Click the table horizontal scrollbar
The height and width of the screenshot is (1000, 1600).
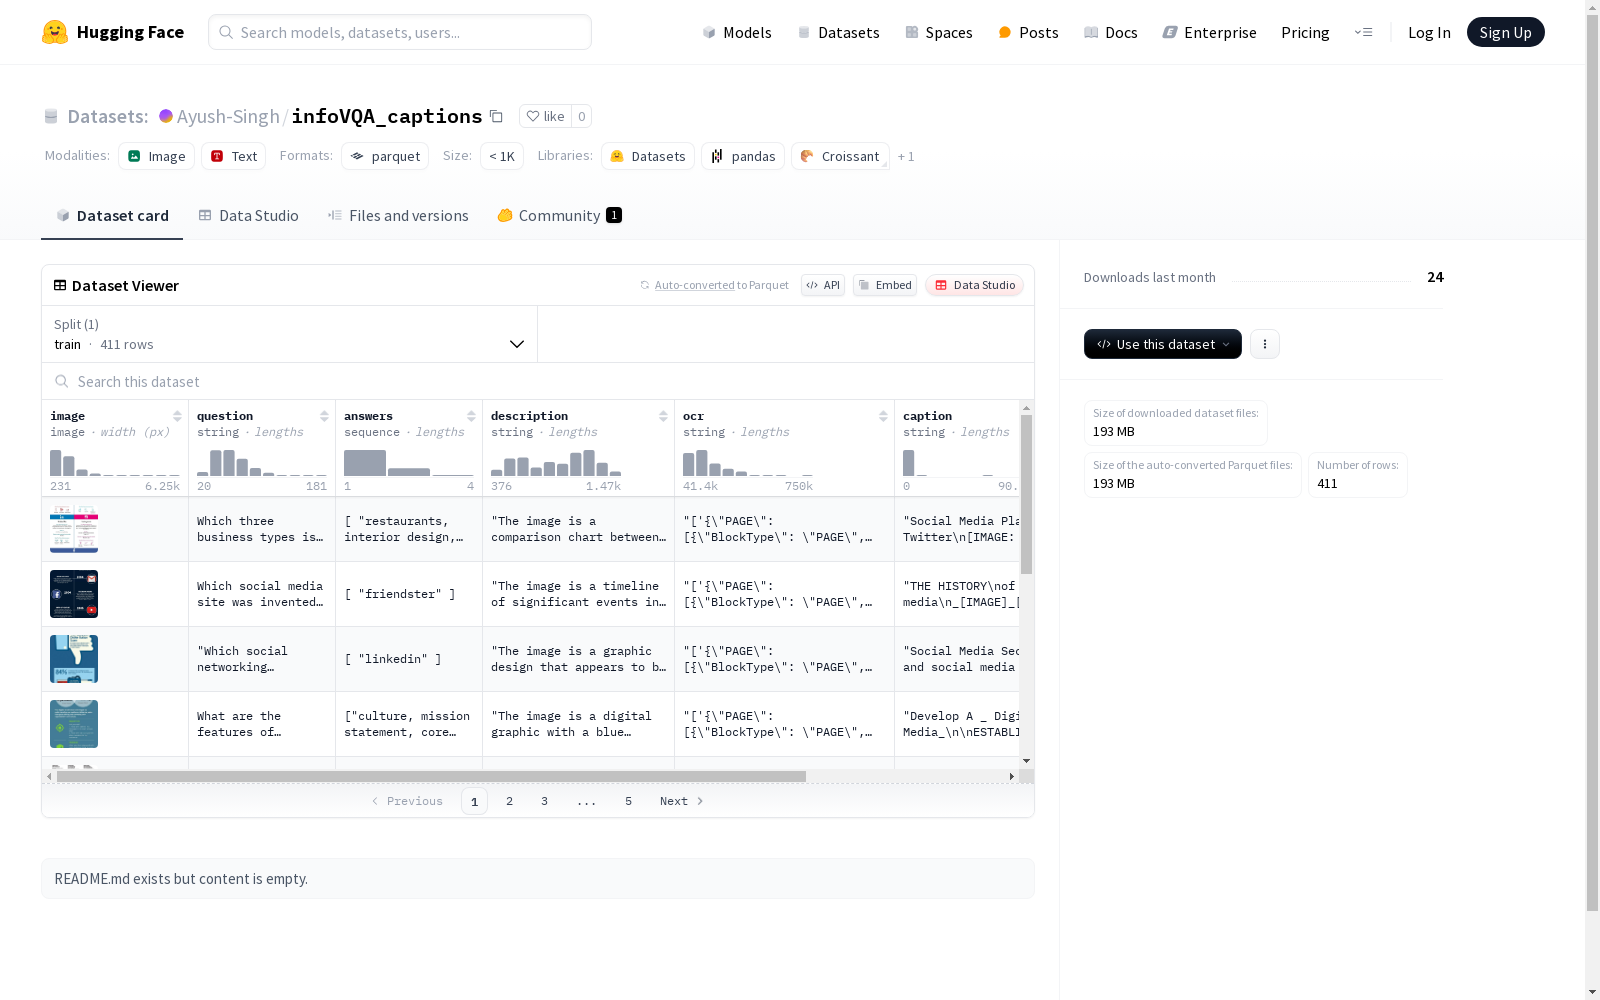coord(431,776)
